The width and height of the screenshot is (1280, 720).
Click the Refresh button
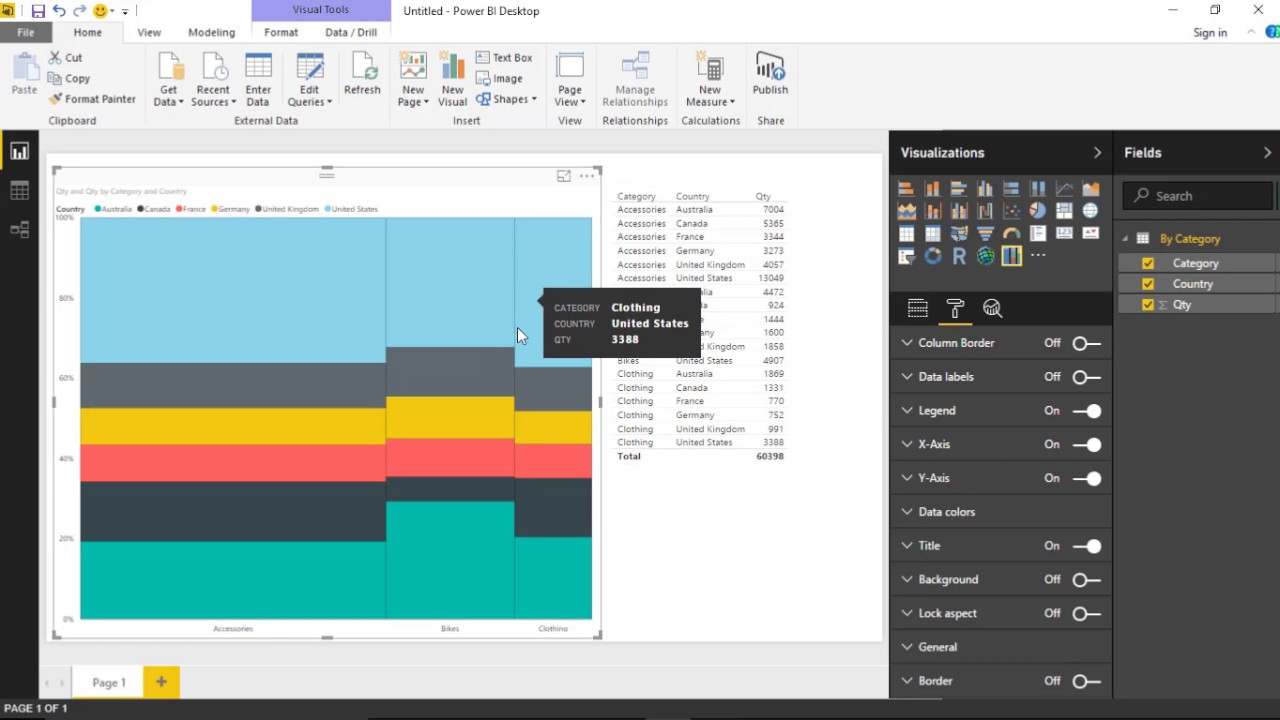coord(362,76)
